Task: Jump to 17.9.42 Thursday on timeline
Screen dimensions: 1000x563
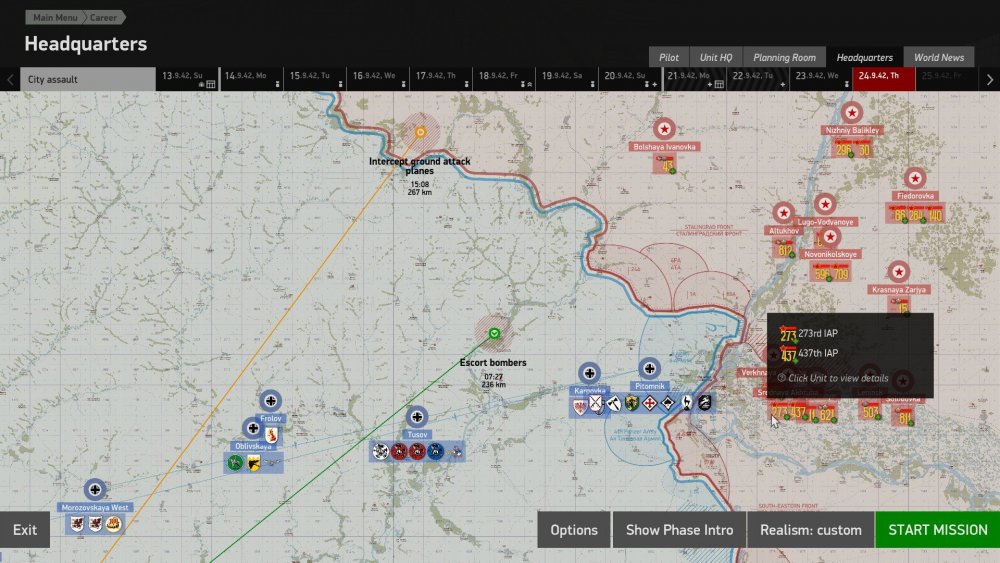Action: point(441,79)
